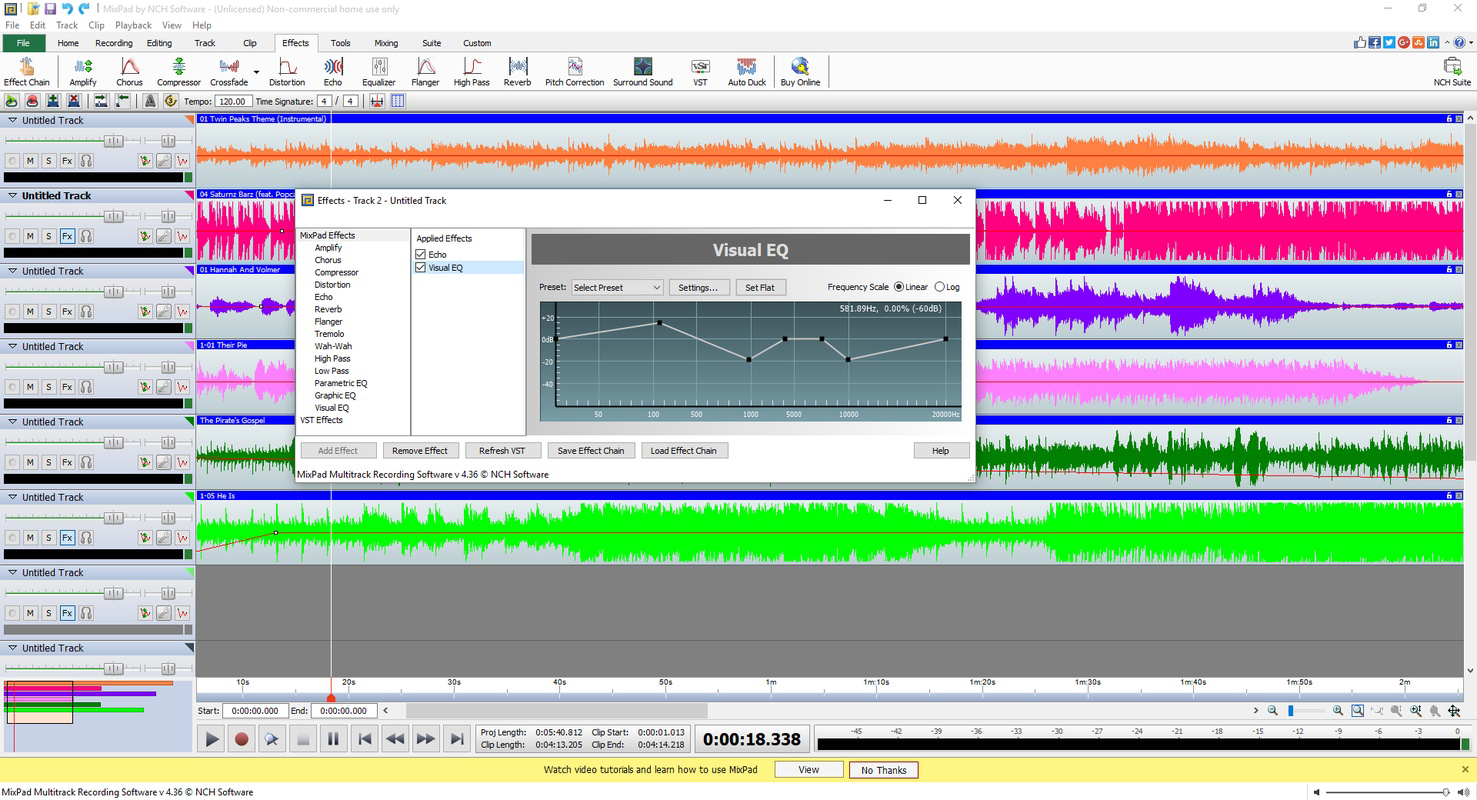Select the Linear frequency scale radio

pyautogui.click(x=899, y=287)
